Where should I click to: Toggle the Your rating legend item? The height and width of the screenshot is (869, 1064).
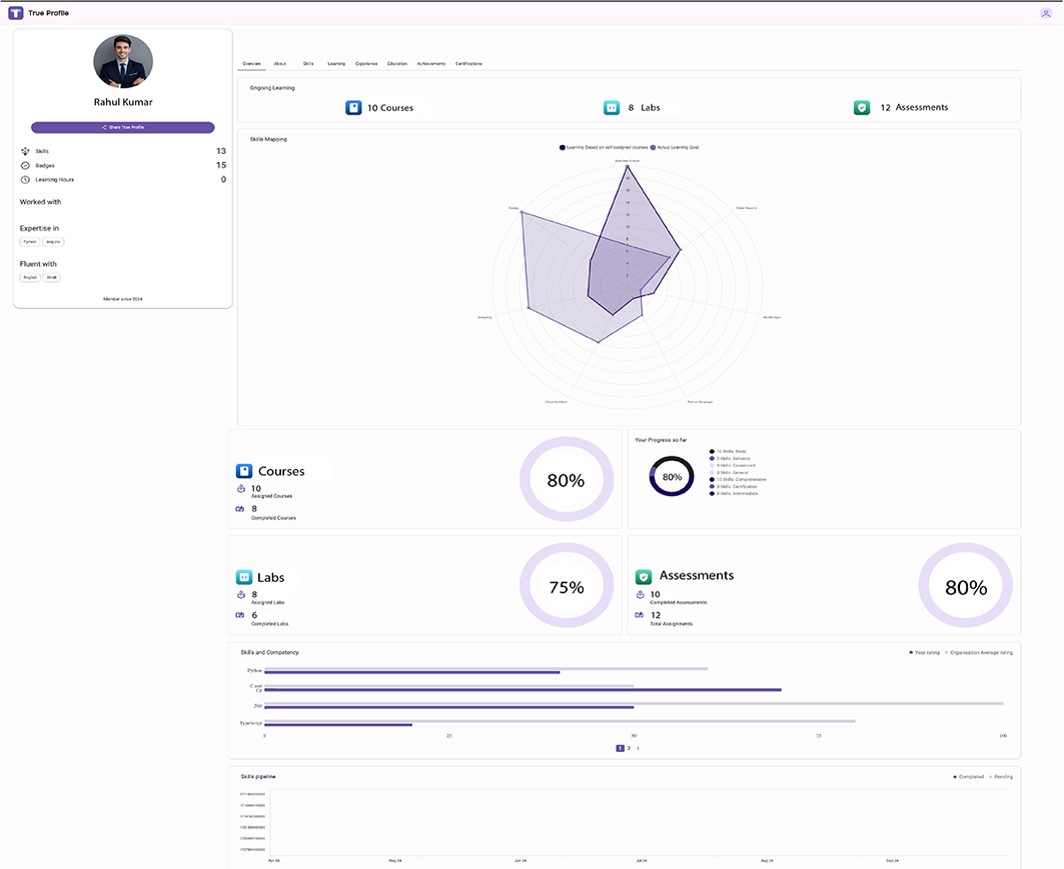coord(924,653)
